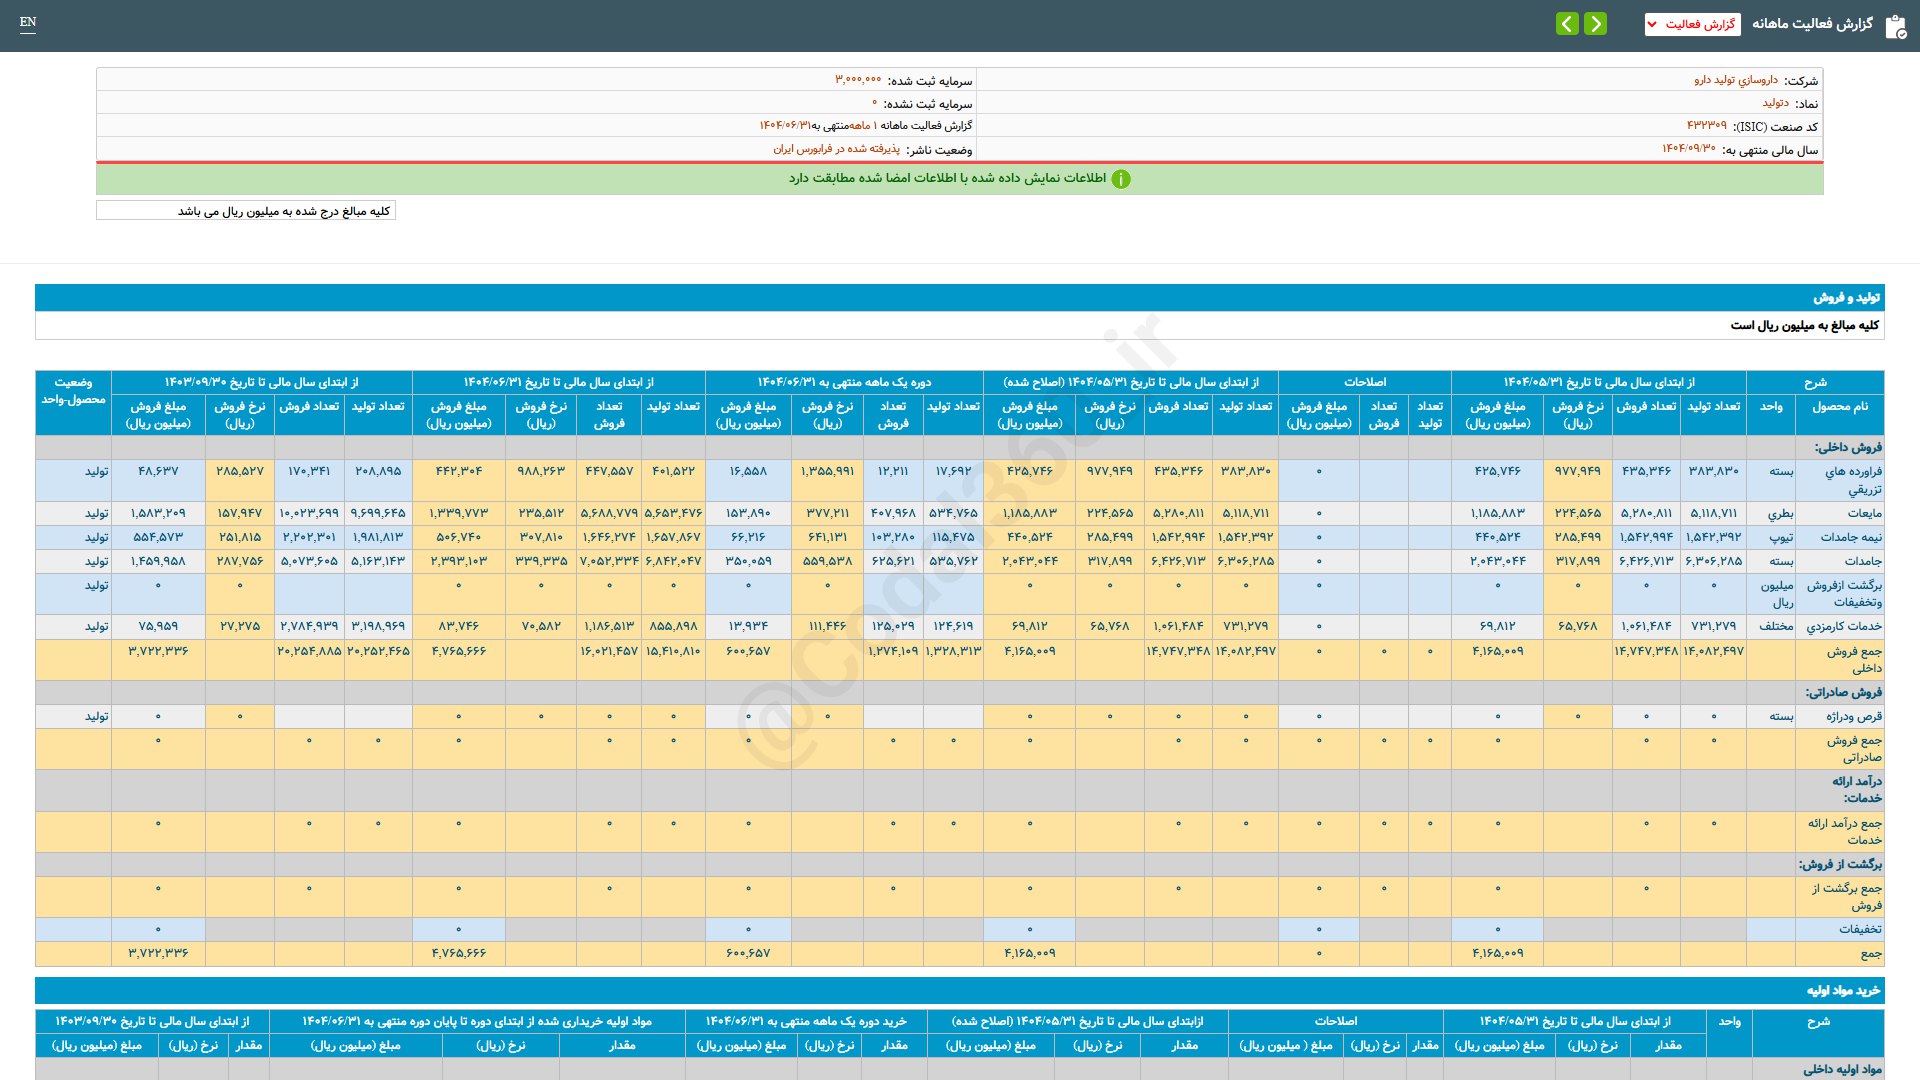This screenshot has height=1080, width=1920.
Task: Click the green info icon in banner
Action: (x=1121, y=179)
